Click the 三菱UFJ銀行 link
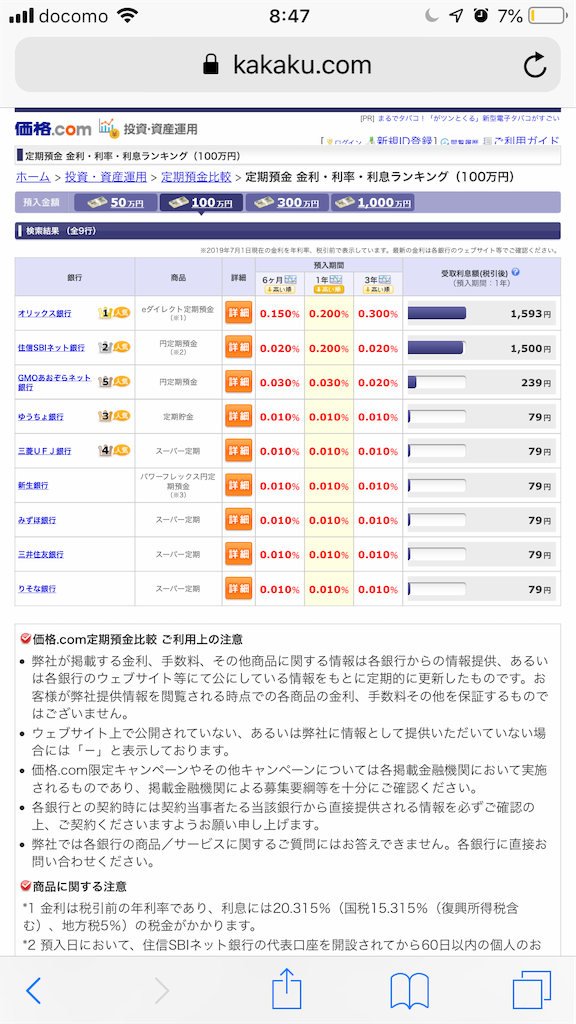Image resolution: width=576 pixels, height=1024 pixels. 44,451
